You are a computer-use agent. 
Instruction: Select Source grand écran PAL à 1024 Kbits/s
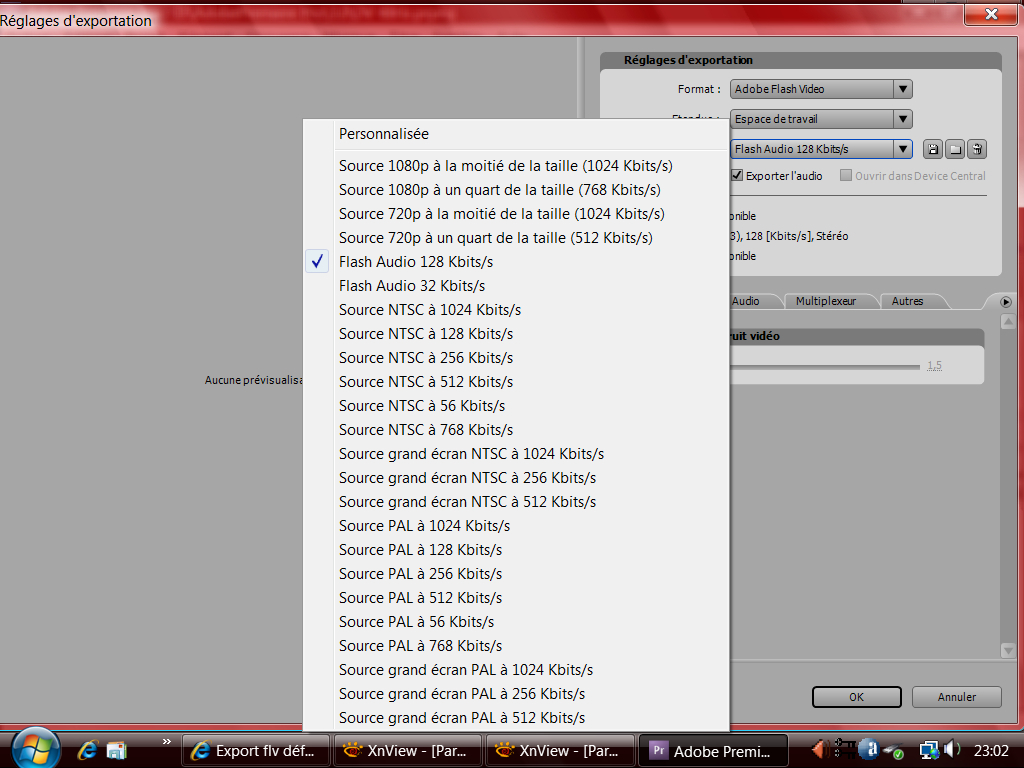point(516,670)
